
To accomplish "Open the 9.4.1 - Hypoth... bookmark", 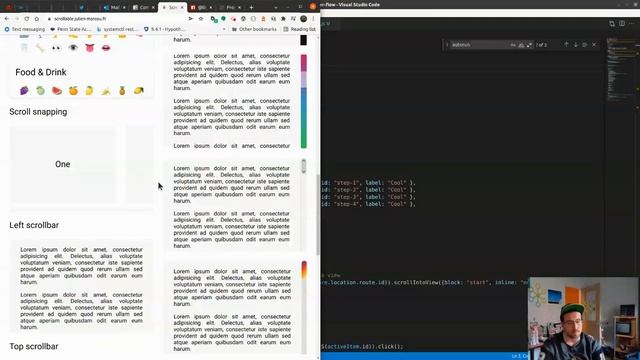I will point(164,29).
